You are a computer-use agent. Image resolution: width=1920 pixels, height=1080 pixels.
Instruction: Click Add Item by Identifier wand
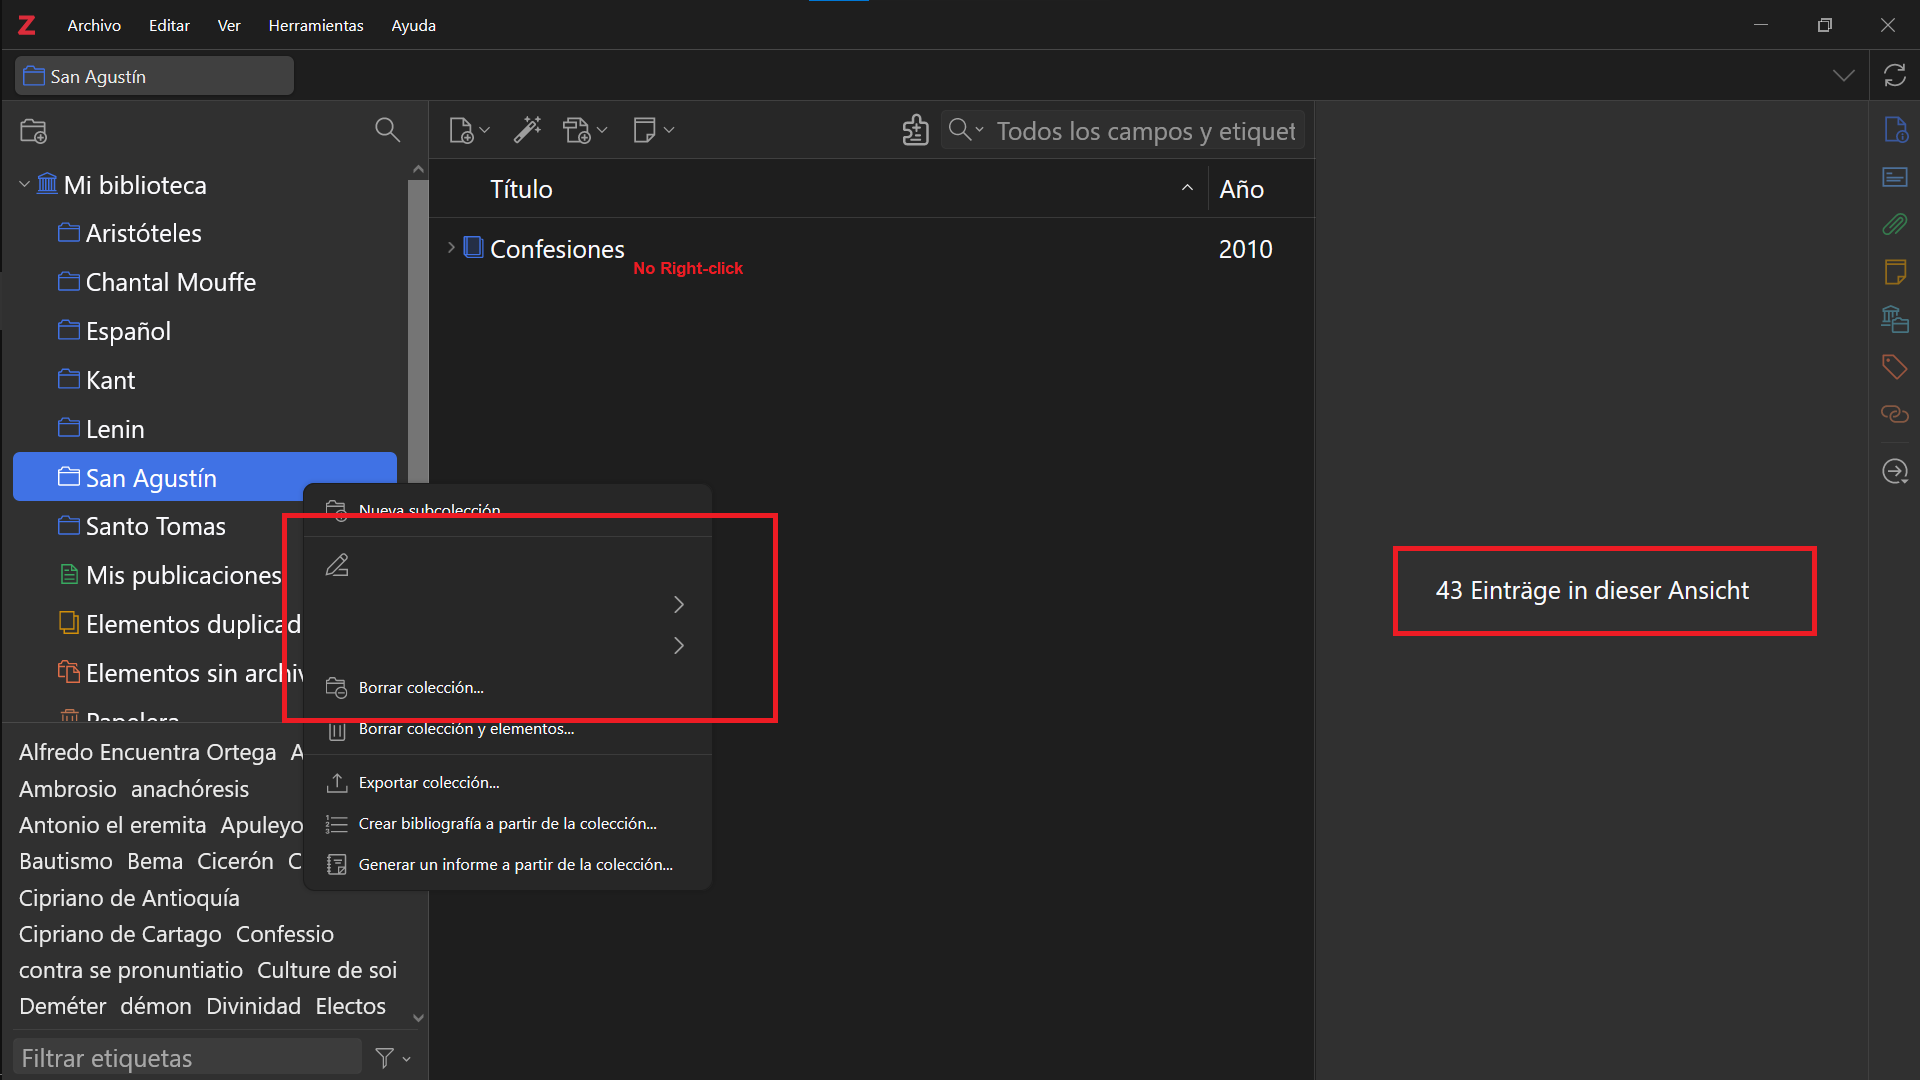[x=527, y=129]
